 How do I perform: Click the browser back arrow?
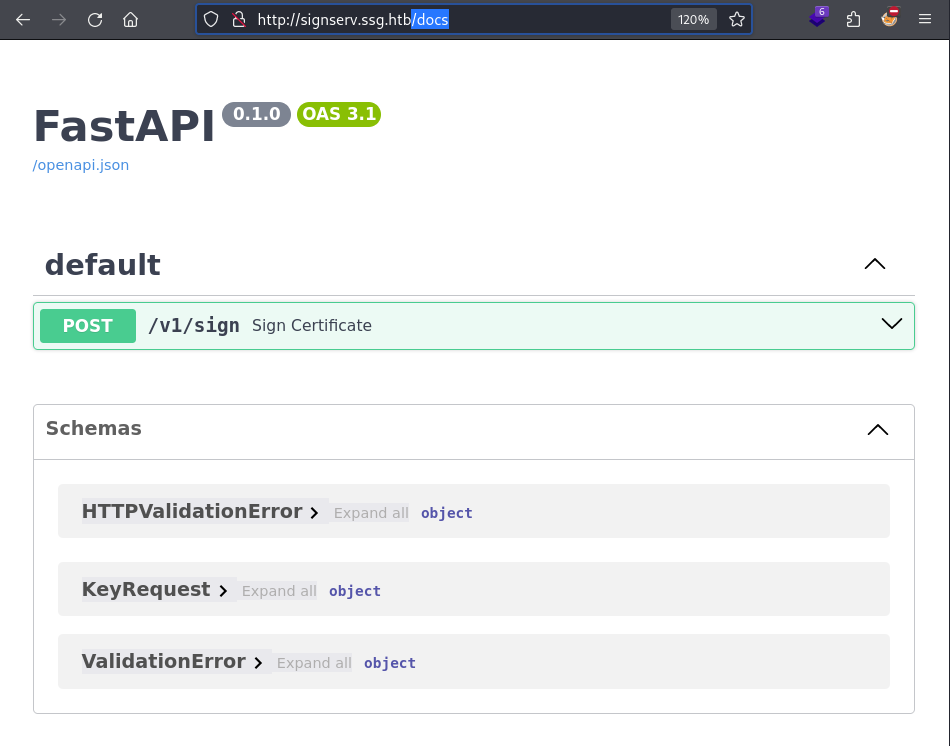[x=23, y=19]
